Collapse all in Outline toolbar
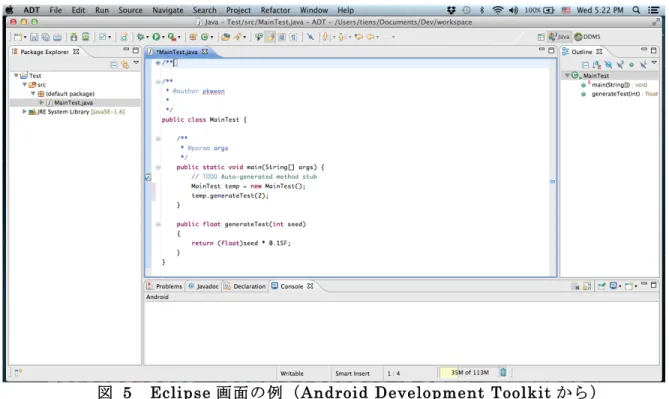Viewport: 669px width, 399px height. [585, 65]
